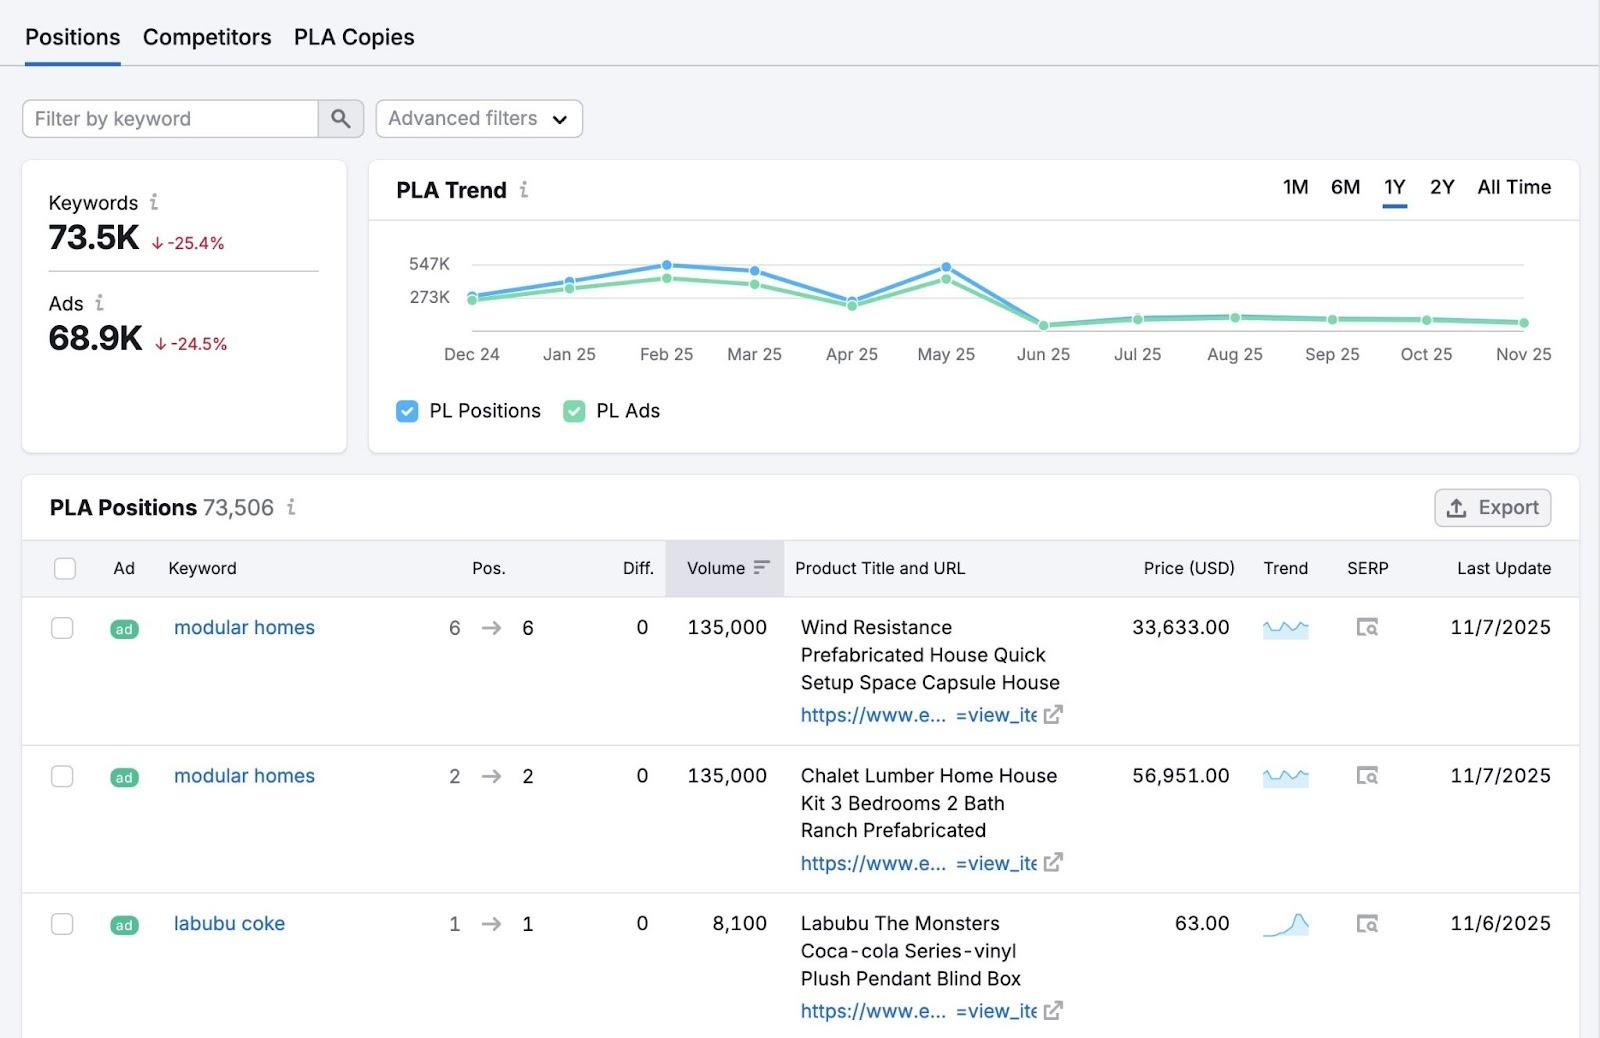
Task: Click the info icon next to Keywords metric
Action: point(154,202)
